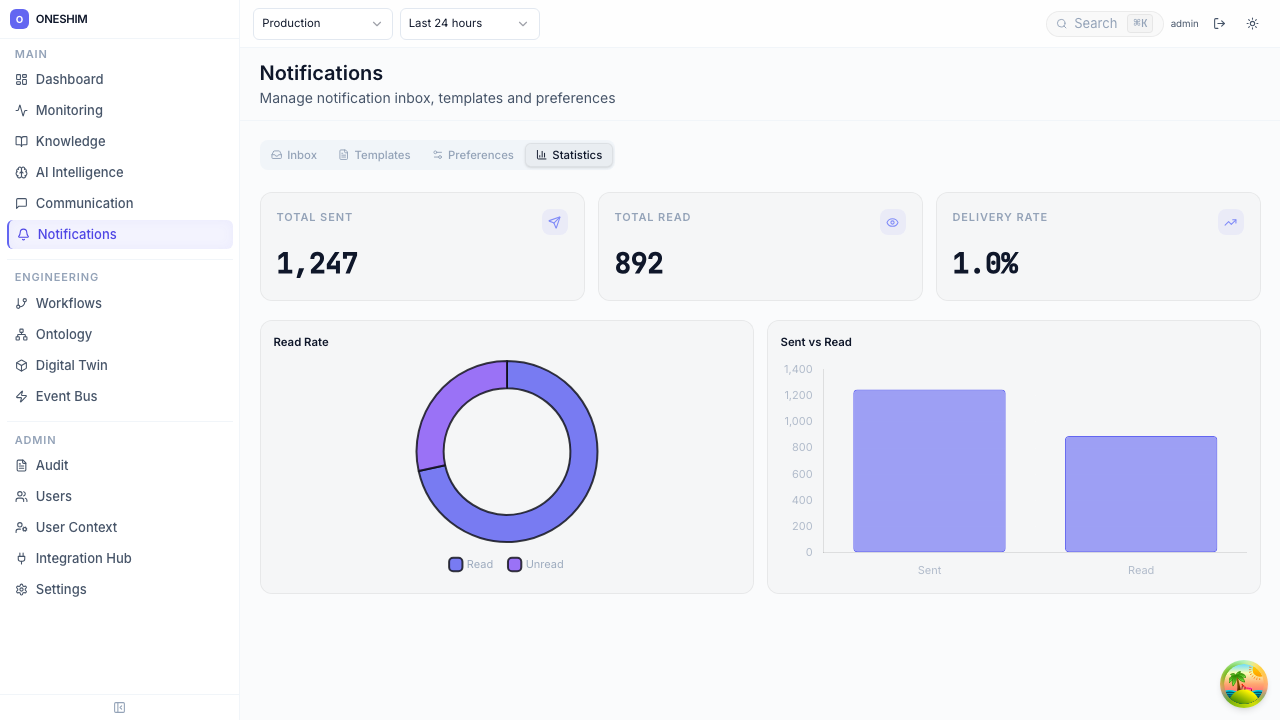Toggle the Unread series in chart legend
This screenshot has width=1280, height=720.
click(x=535, y=564)
